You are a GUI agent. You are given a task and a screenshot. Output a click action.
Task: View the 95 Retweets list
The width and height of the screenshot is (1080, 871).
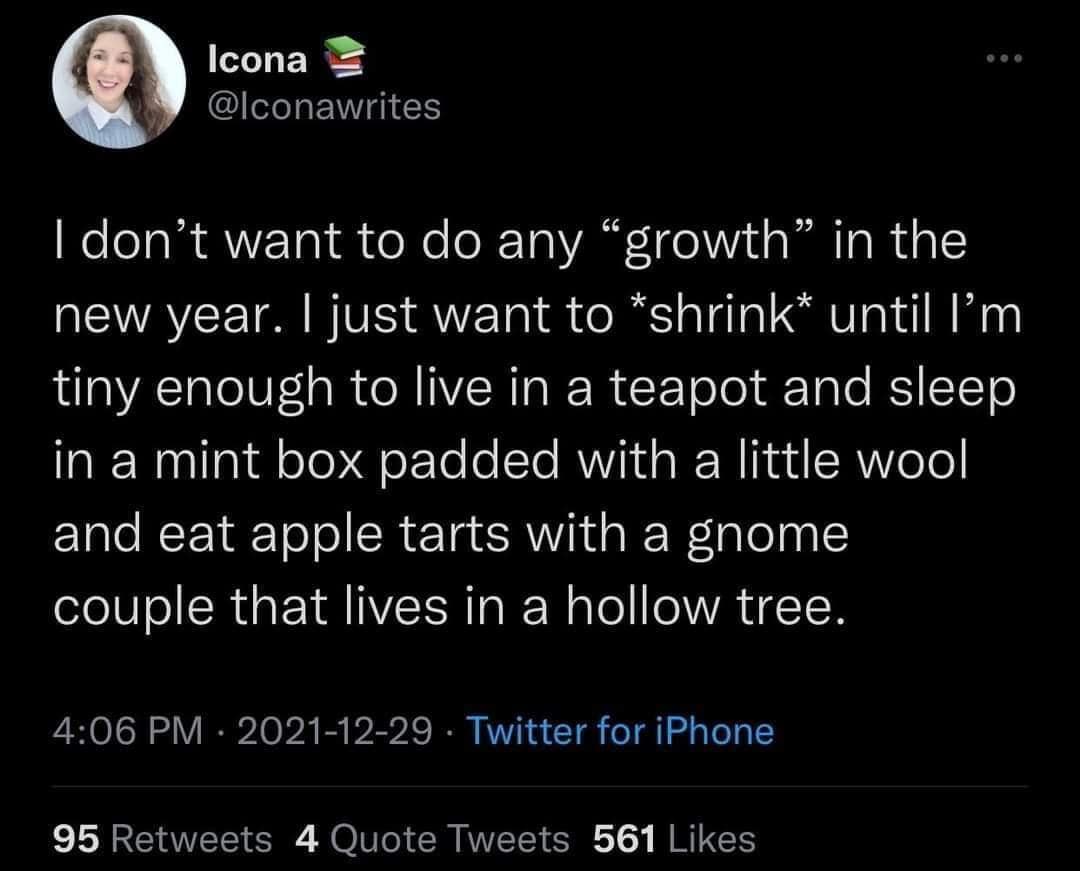coord(160,838)
